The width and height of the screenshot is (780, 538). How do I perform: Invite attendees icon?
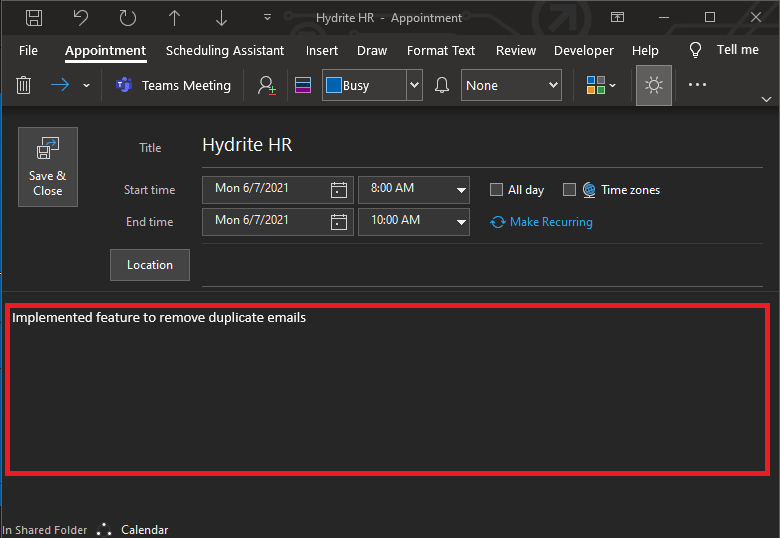coord(267,85)
